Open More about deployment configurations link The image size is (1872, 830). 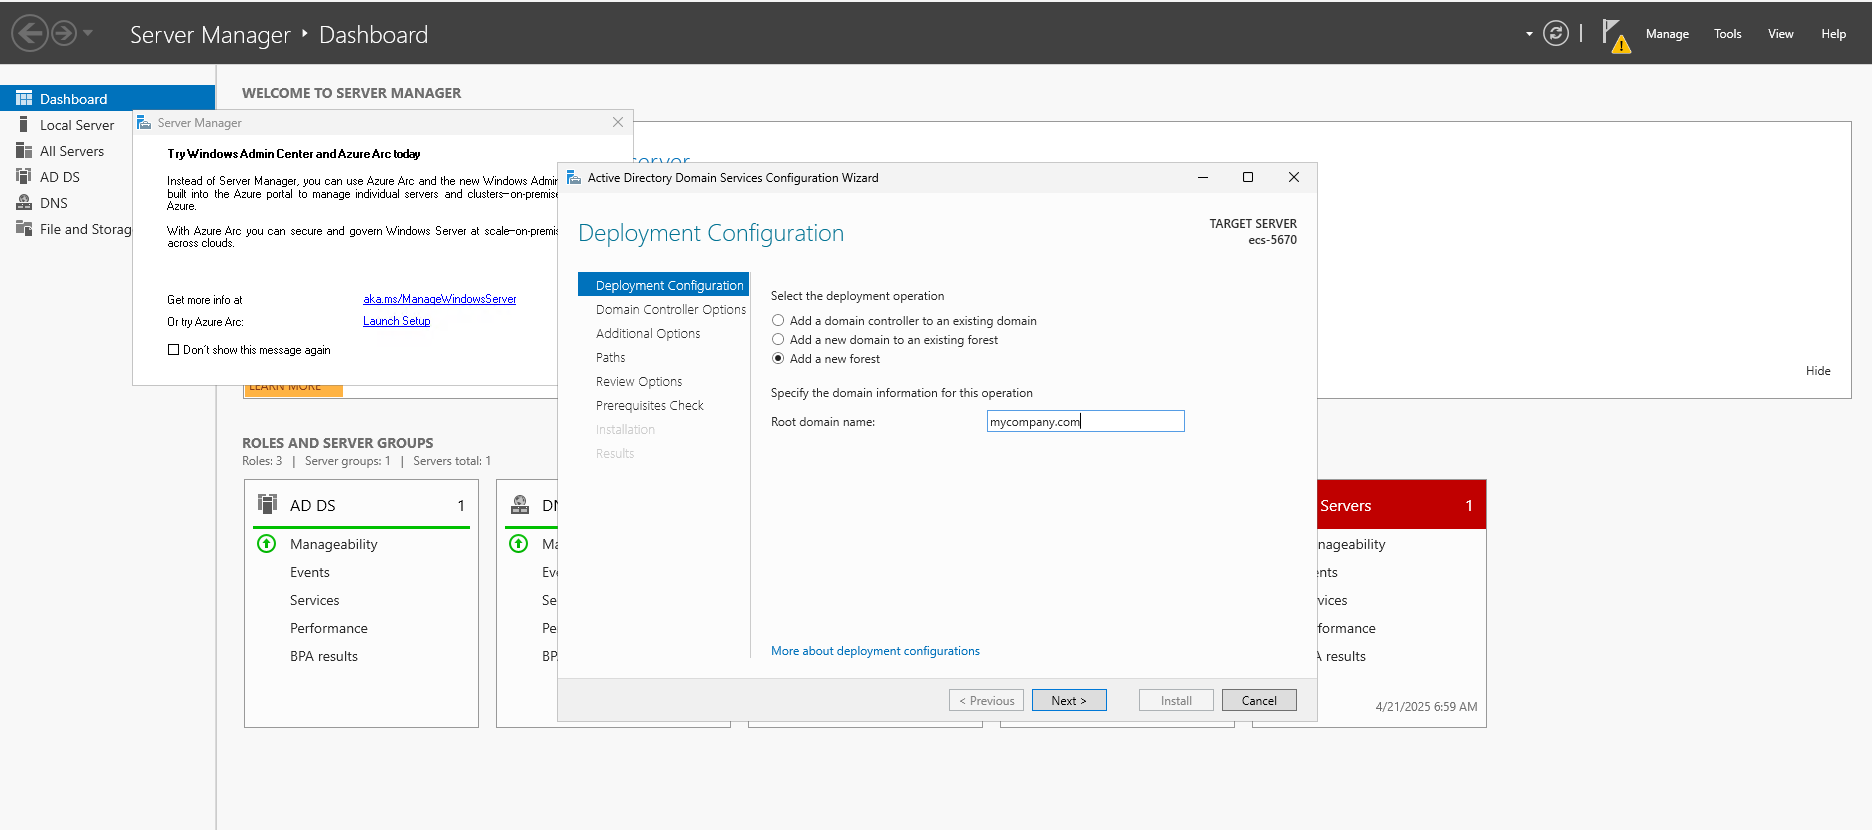tap(875, 651)
